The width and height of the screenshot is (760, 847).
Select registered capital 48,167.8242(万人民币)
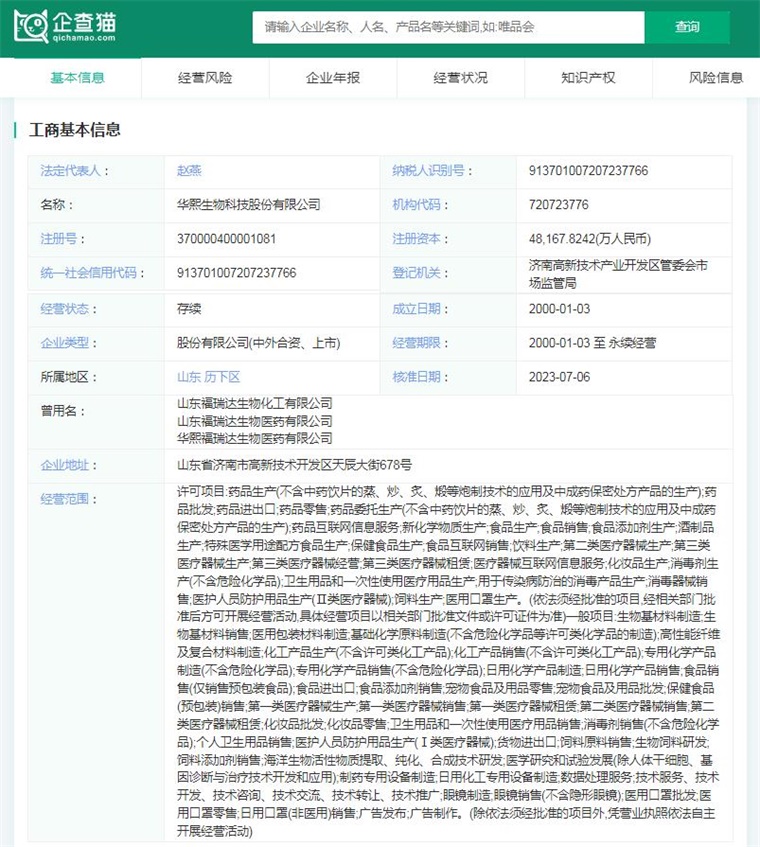point(590,239)
